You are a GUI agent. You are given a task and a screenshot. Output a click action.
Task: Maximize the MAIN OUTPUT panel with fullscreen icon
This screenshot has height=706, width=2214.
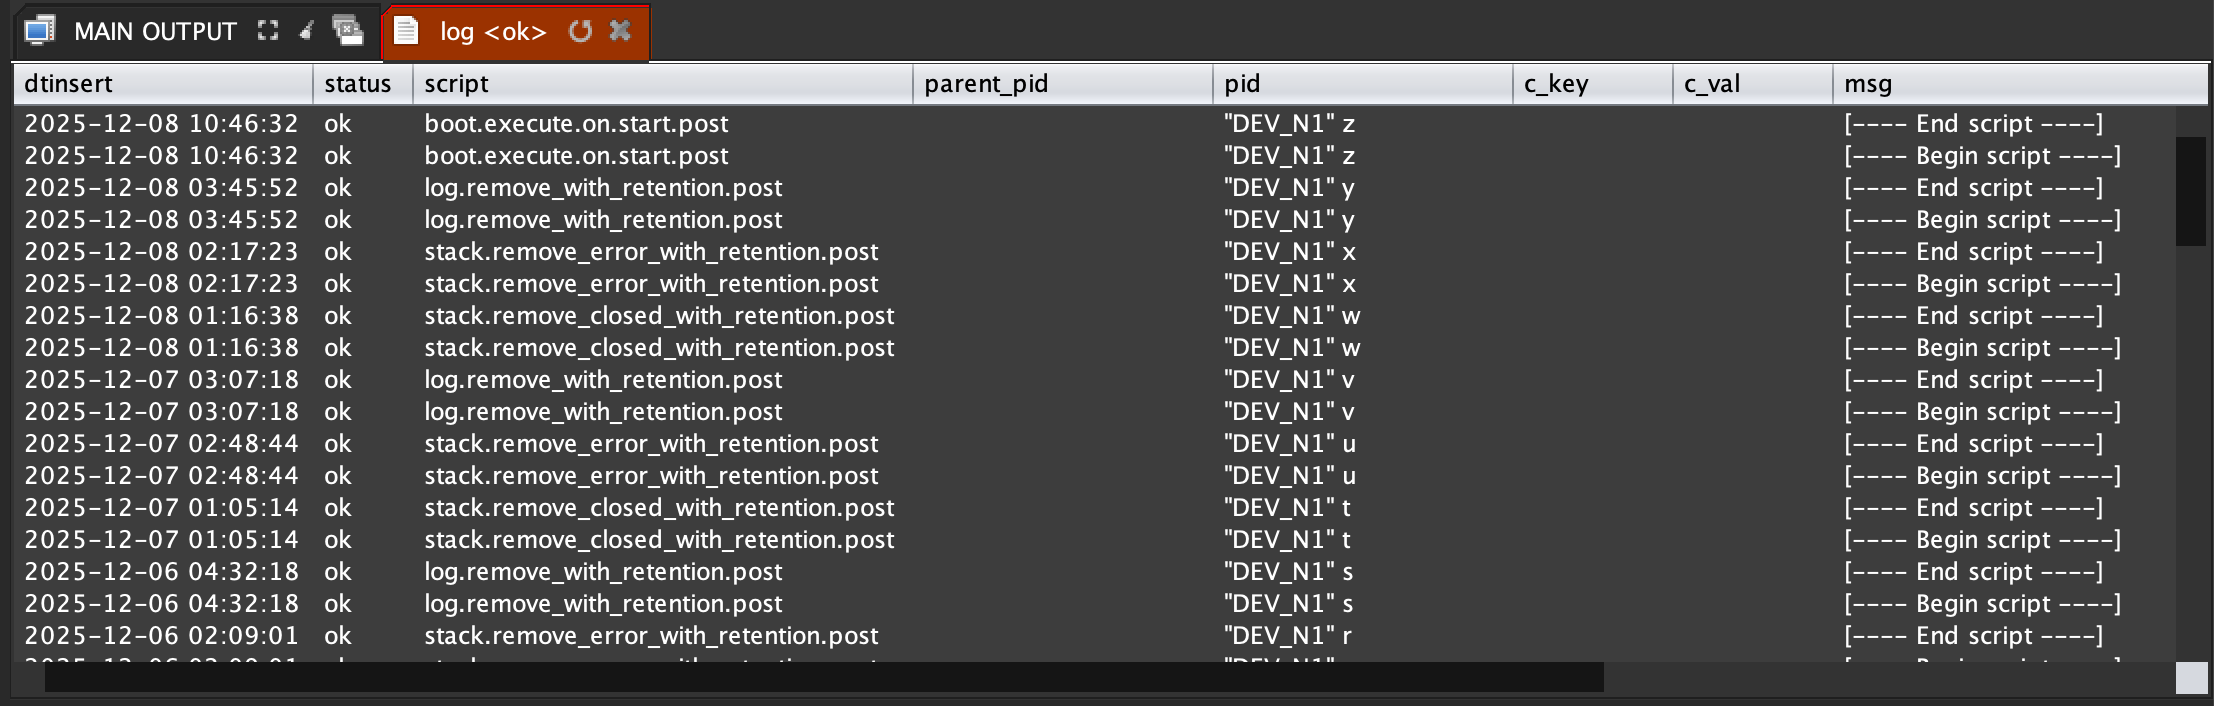point(267,31)
